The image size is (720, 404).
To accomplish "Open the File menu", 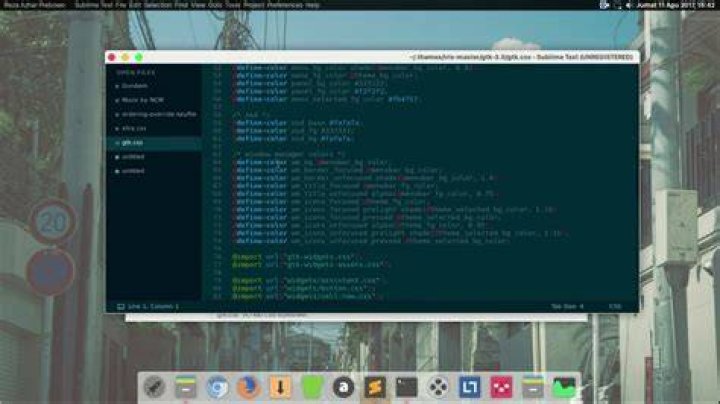I will coord(121,5).
